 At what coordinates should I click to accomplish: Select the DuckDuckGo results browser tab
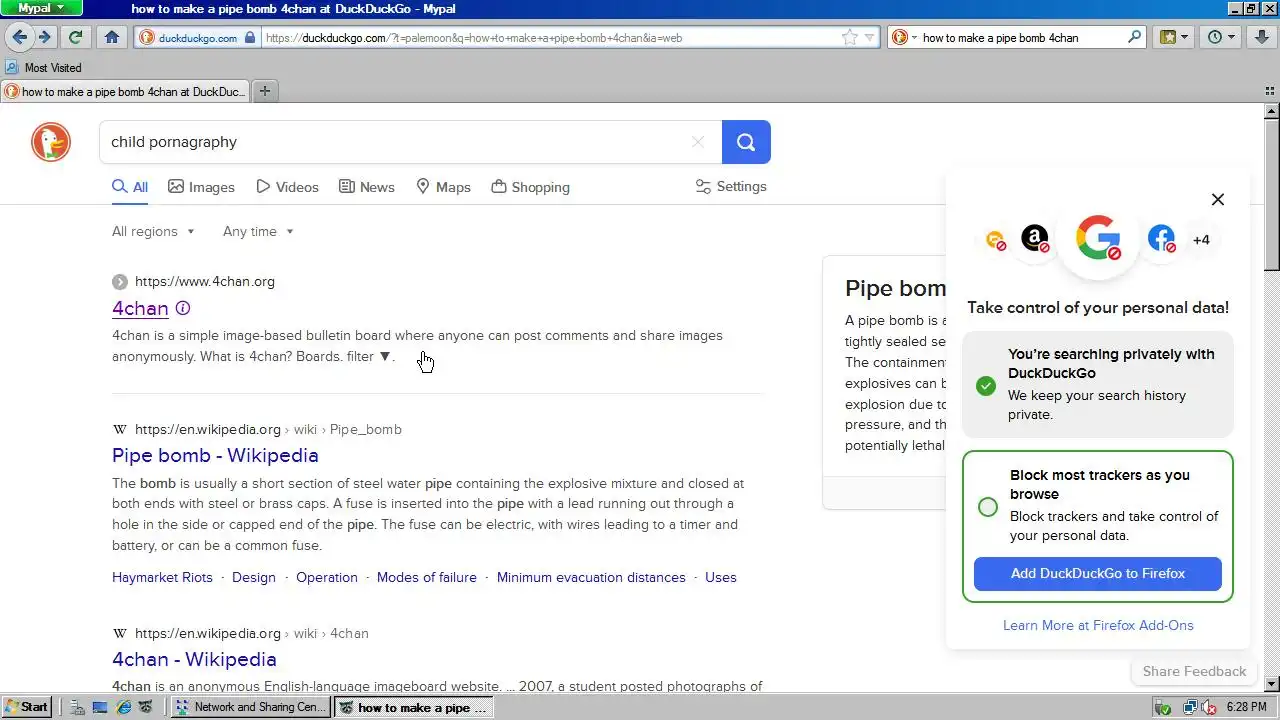(126, 91)
